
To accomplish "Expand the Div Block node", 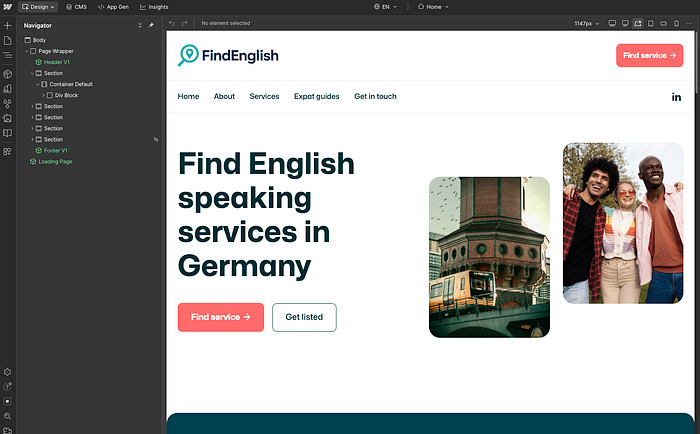I will coord(43,95).
